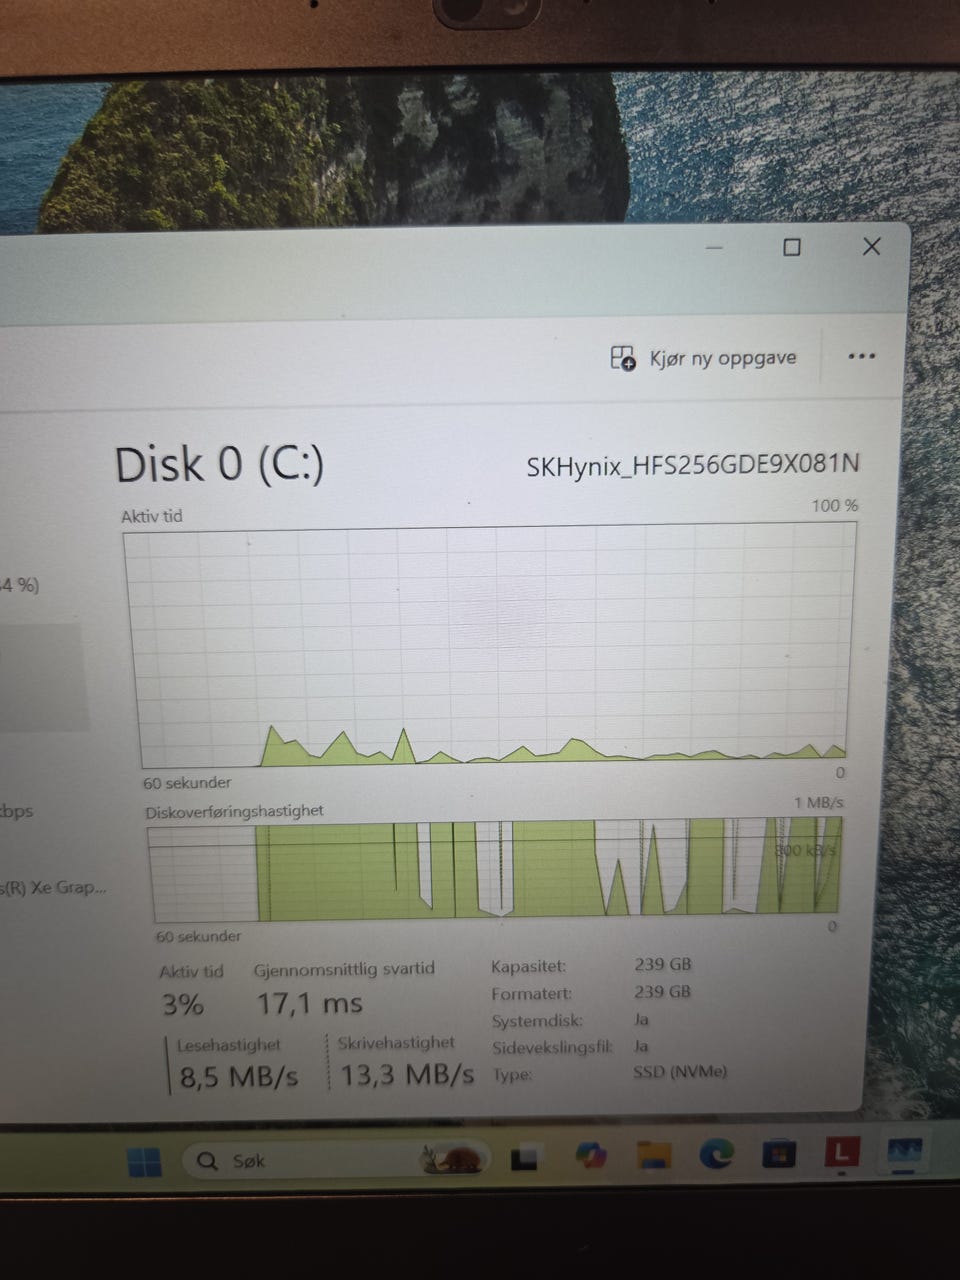The height and width of the screenshot is (1280, 960).
Task: Click the Søk taskbar search field
Action: tap(335, 1160)
